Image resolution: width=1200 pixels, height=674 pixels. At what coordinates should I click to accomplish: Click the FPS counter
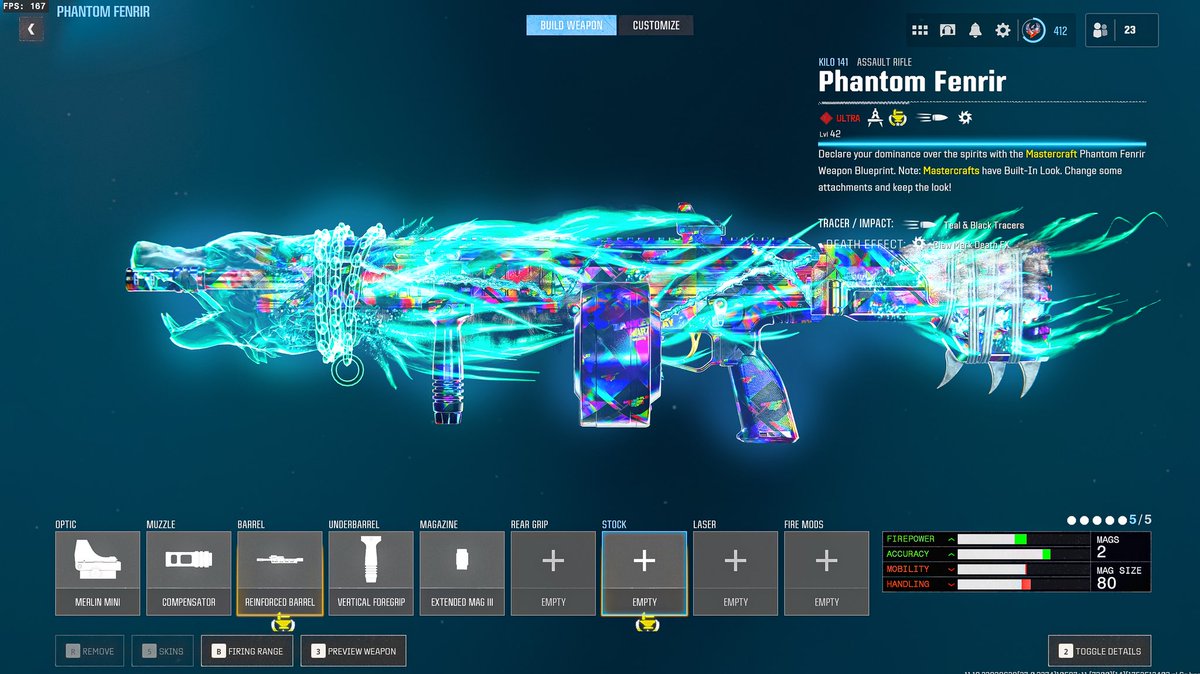[x=22, y=7]
